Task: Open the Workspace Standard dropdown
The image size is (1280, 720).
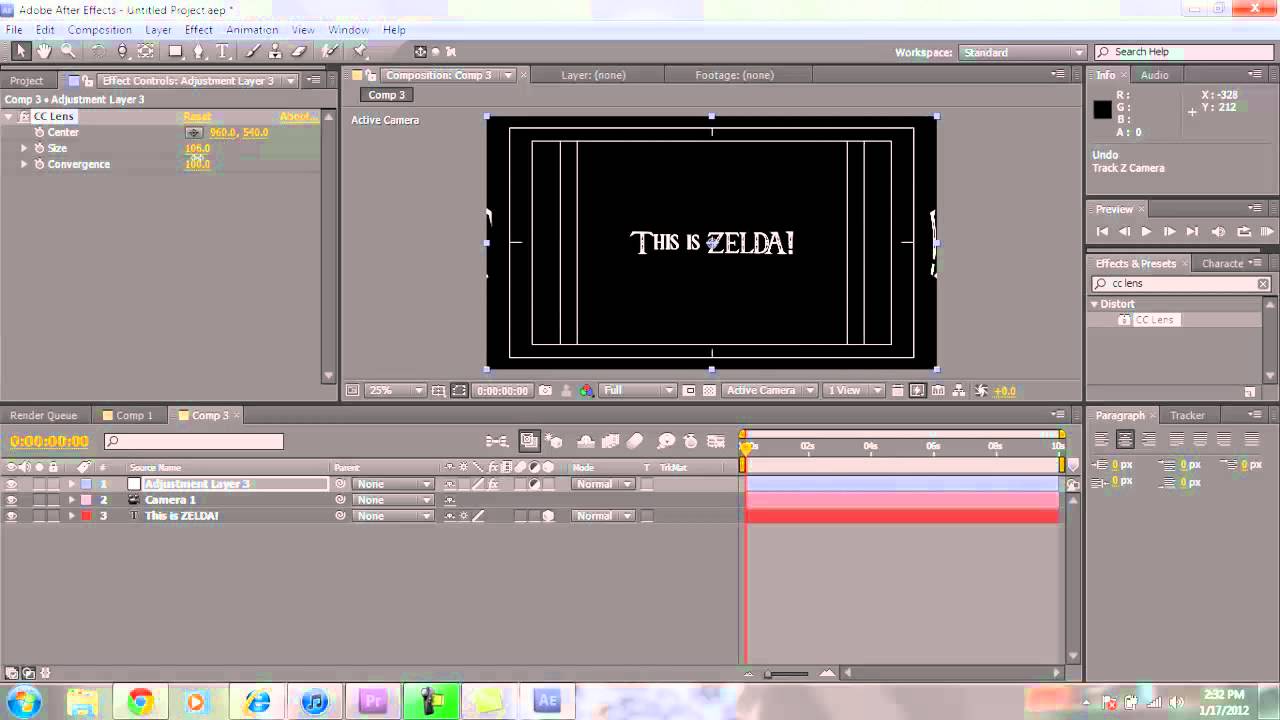Action: 1023,52
